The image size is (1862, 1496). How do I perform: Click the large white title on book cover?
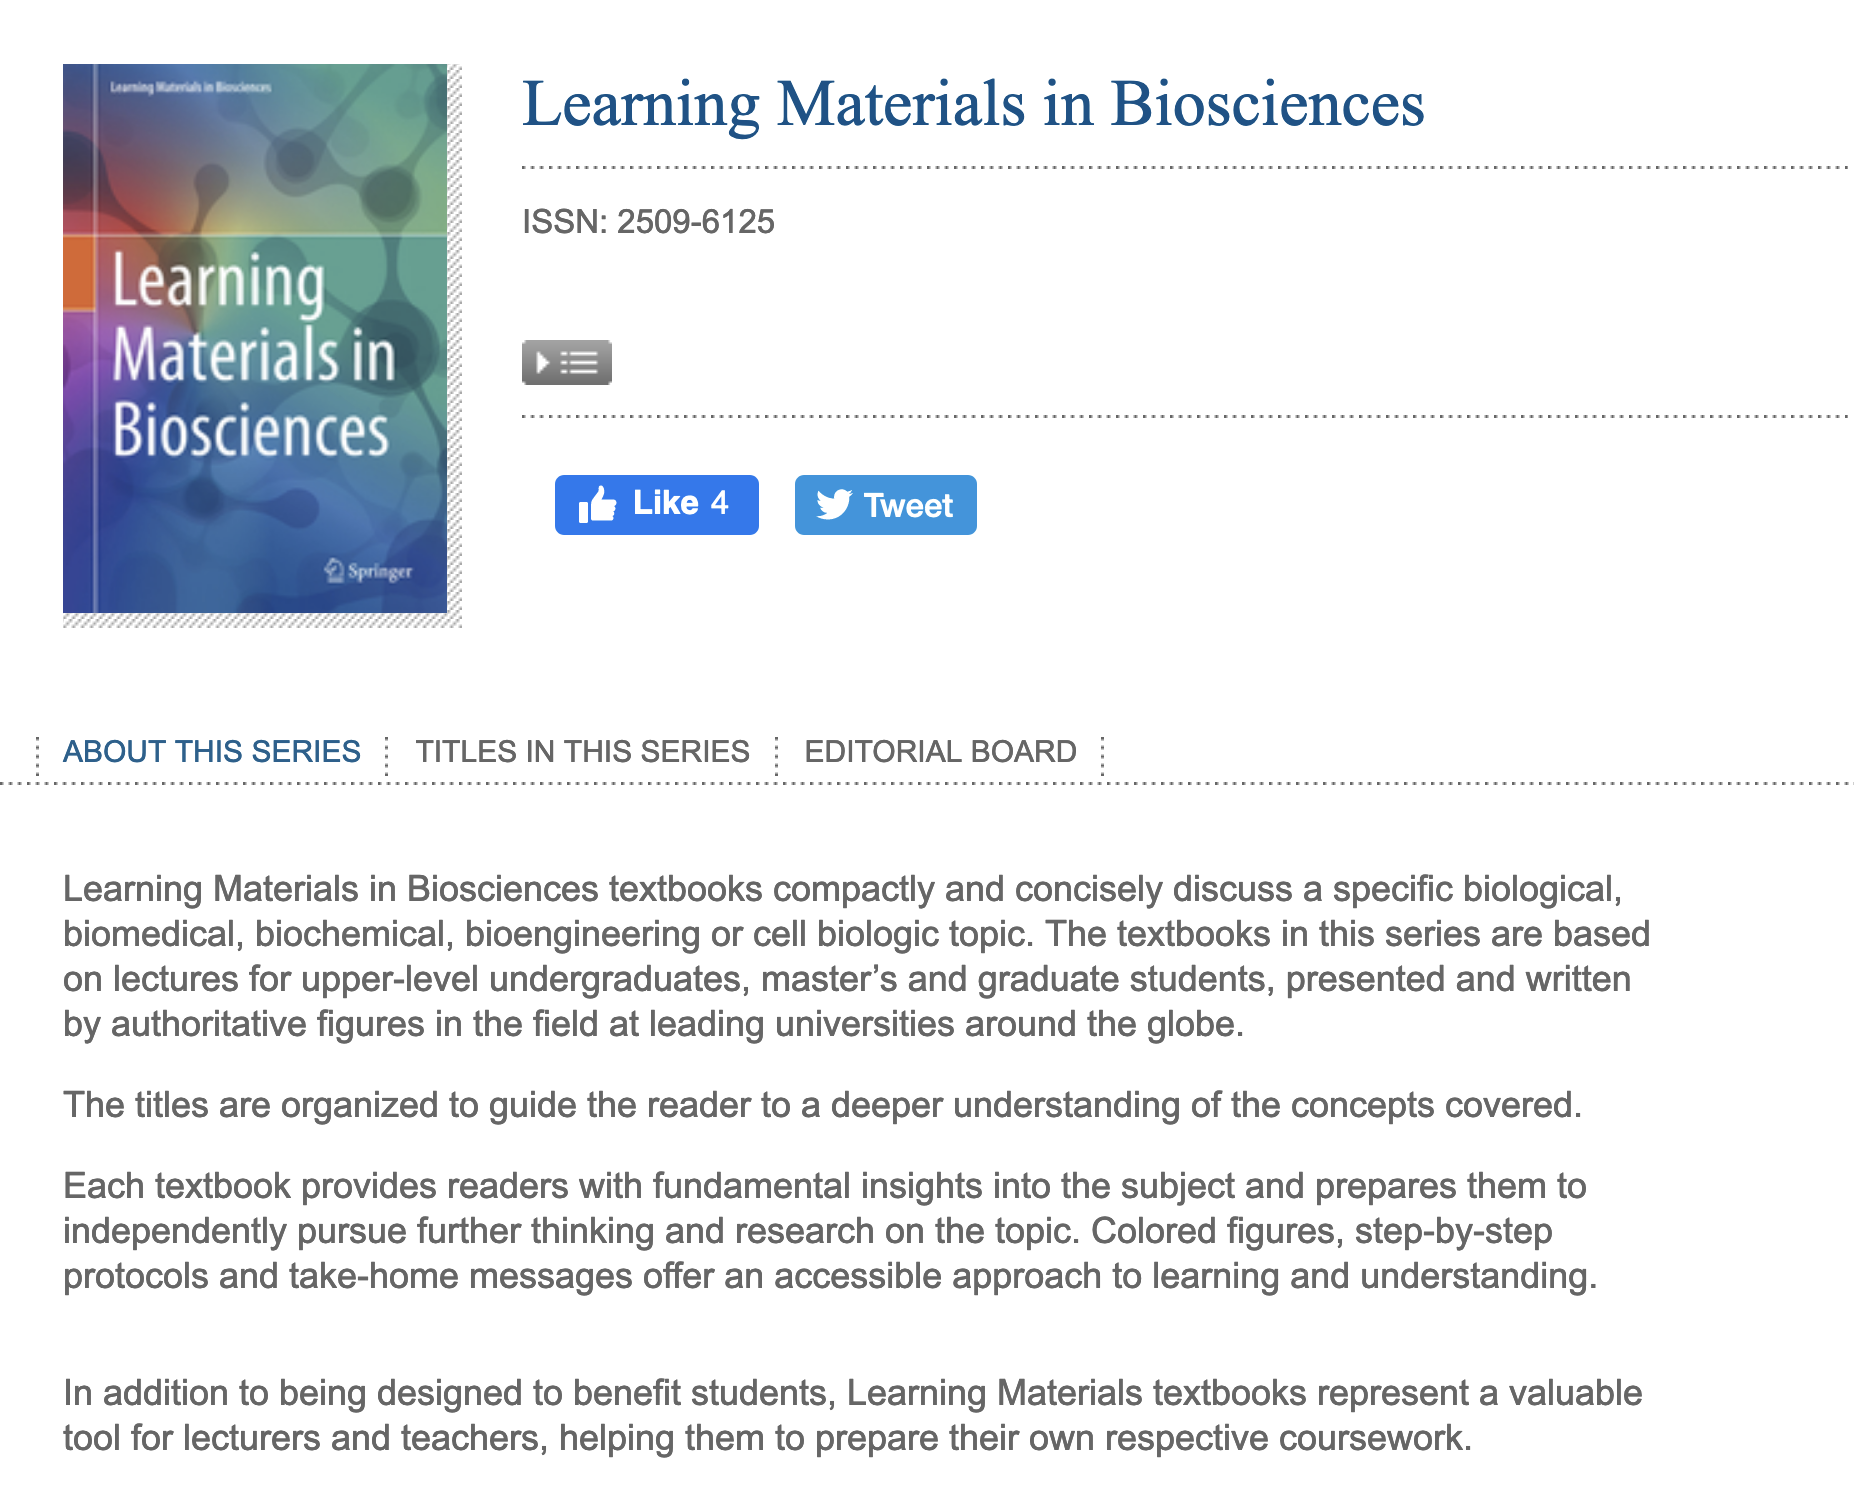tap(253, 355)
